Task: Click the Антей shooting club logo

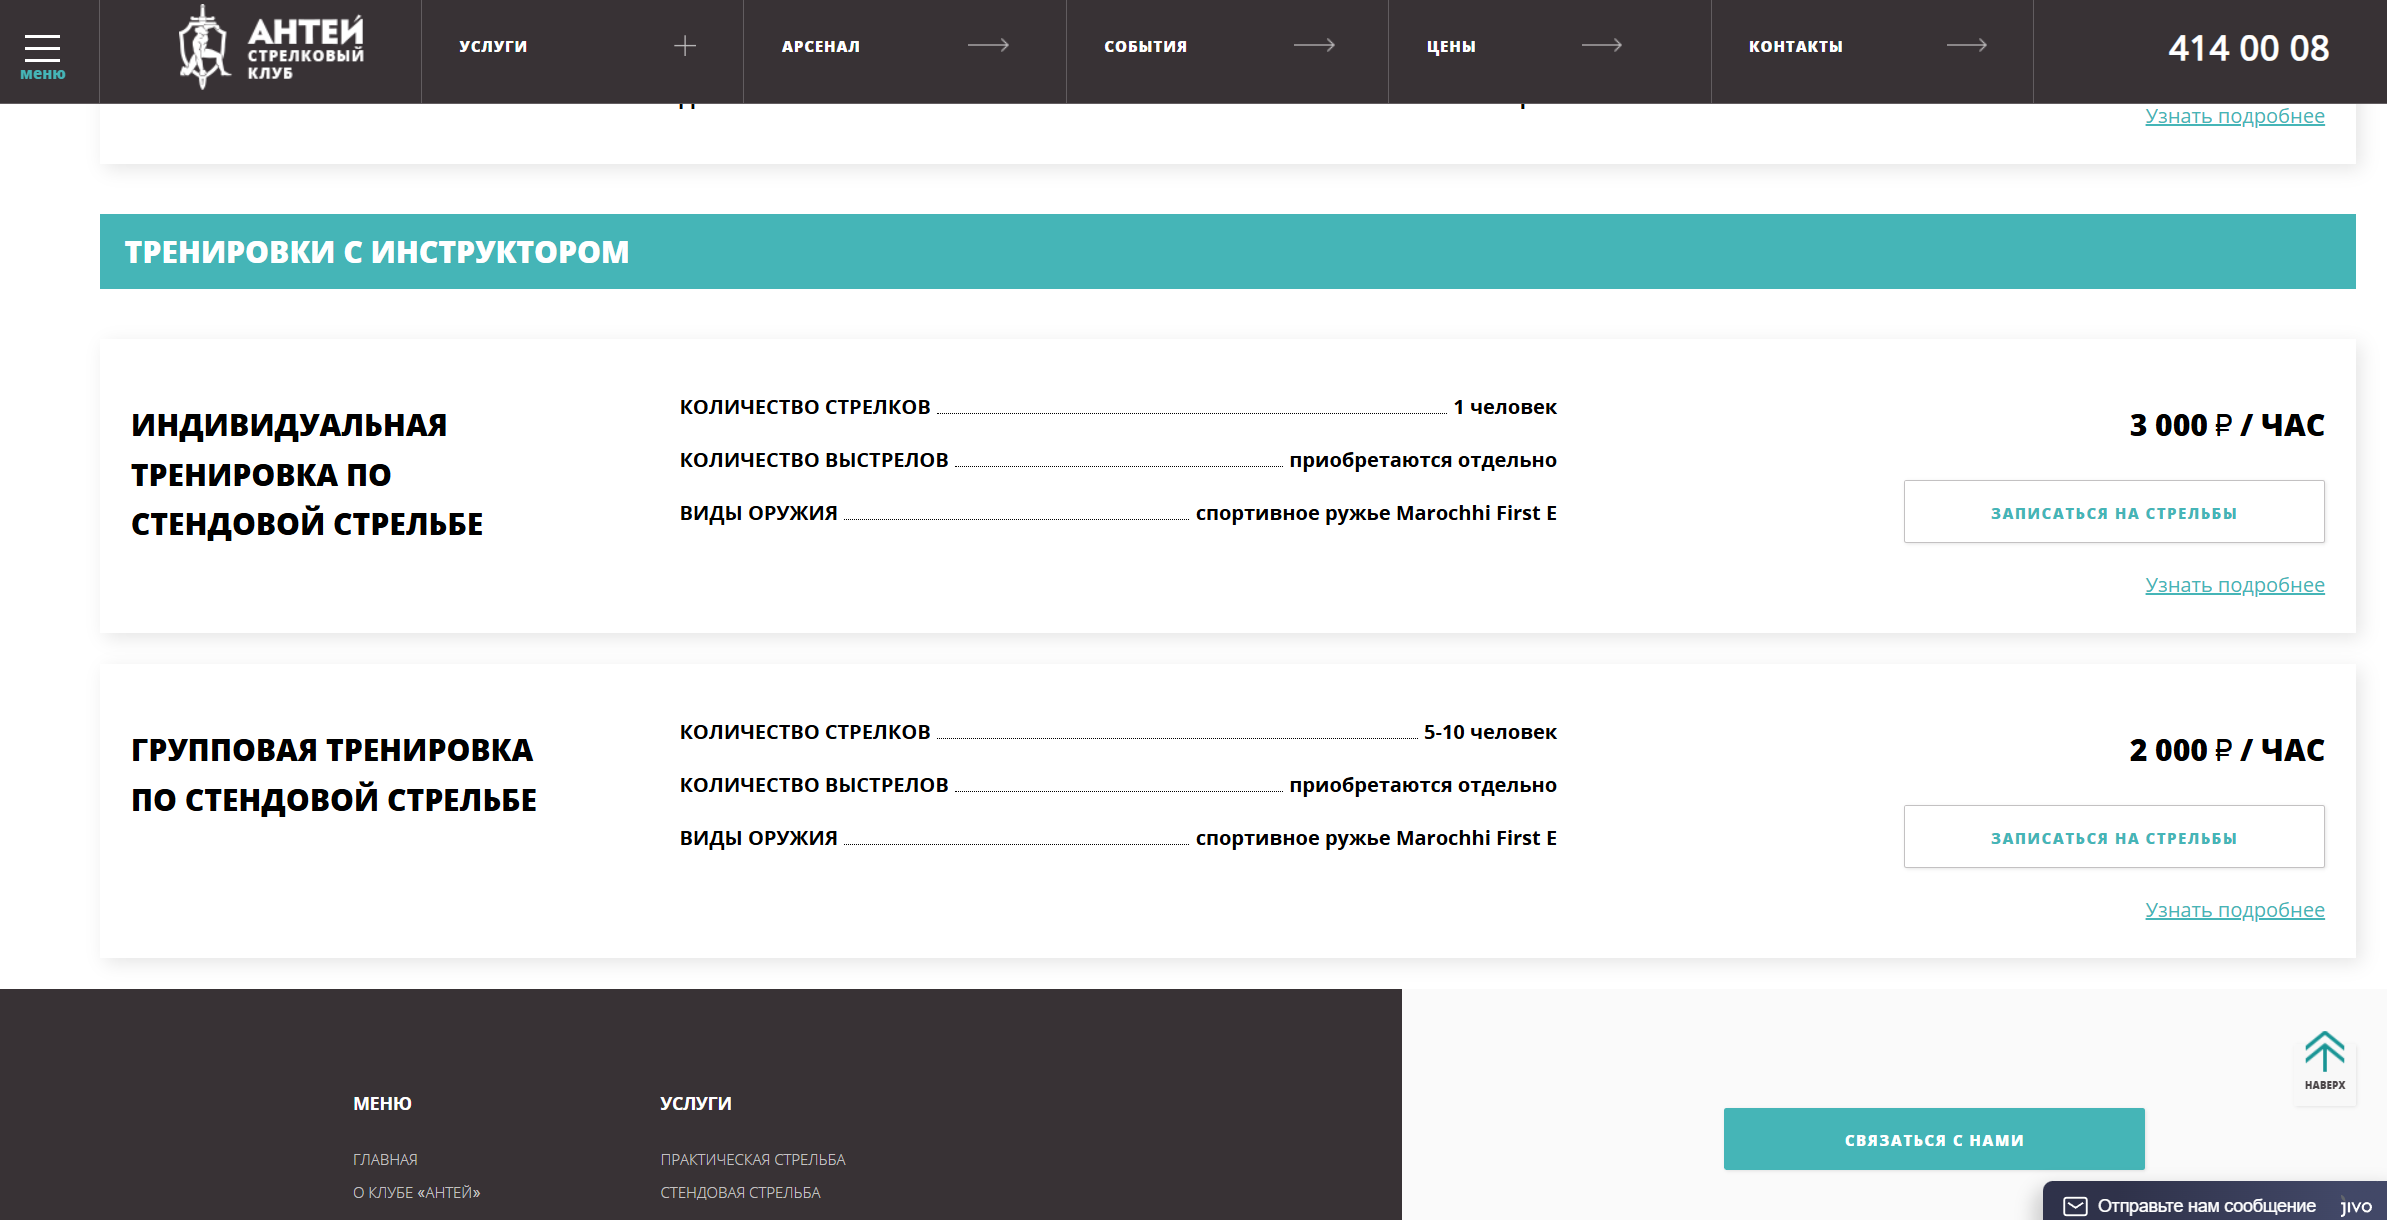Action: (271, 48)
